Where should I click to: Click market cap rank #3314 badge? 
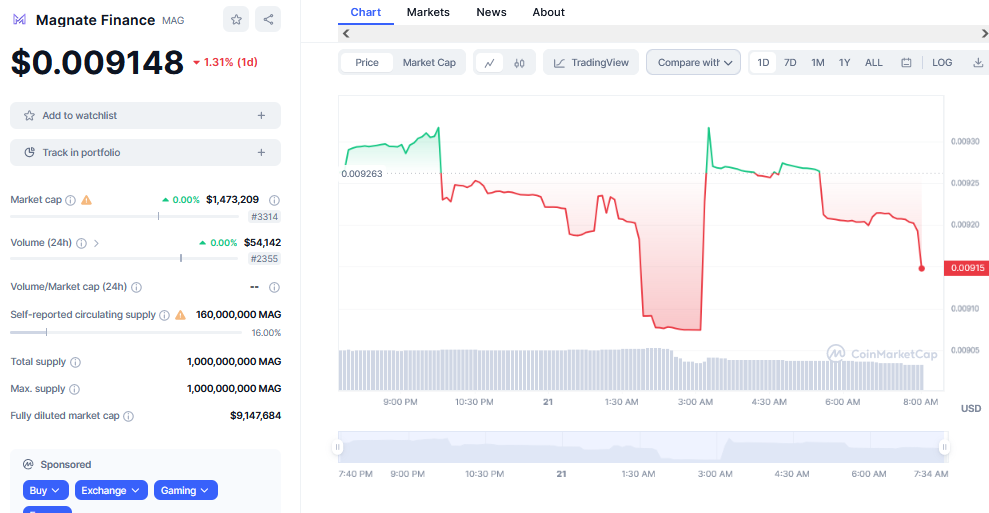pyautogui.click(x=265, y=217)
